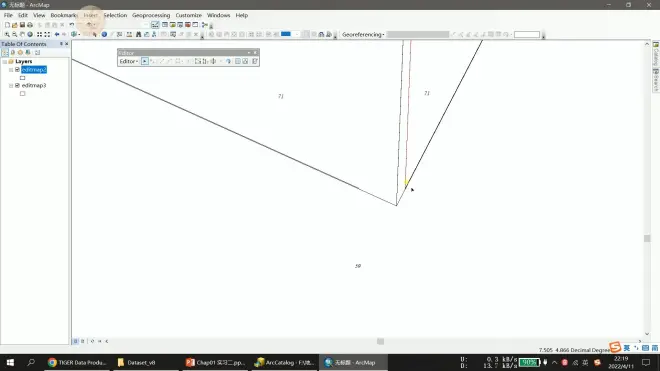Switch to List By Drawing Order view

pos(5,53)
